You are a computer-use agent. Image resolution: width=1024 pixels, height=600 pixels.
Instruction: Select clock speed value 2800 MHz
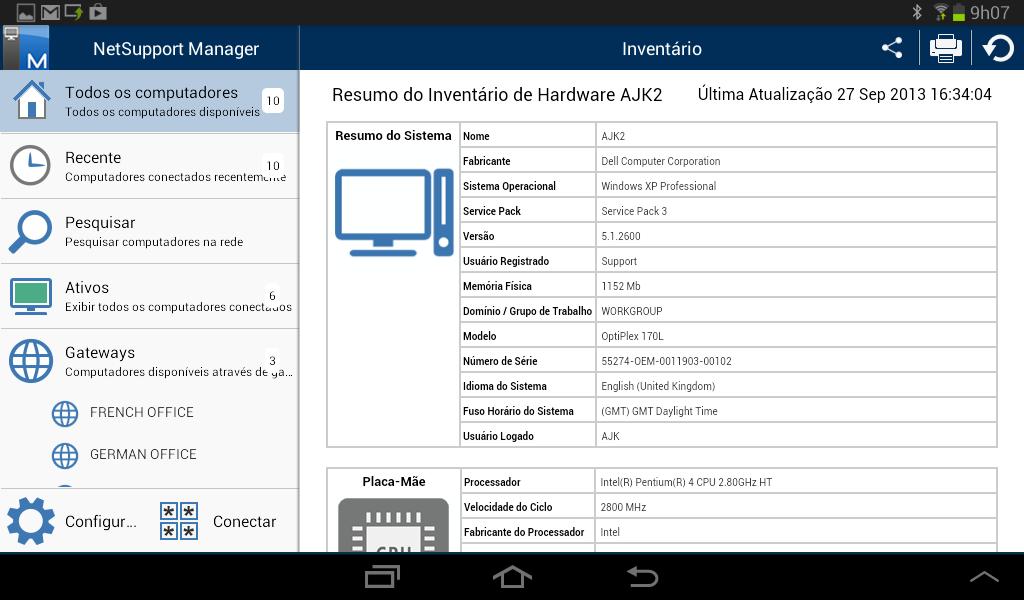click(x=623, y=507)
